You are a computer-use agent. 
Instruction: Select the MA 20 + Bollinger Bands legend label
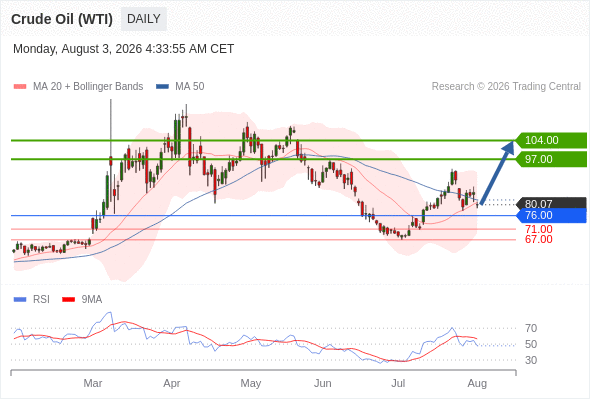tap(88, 87)
